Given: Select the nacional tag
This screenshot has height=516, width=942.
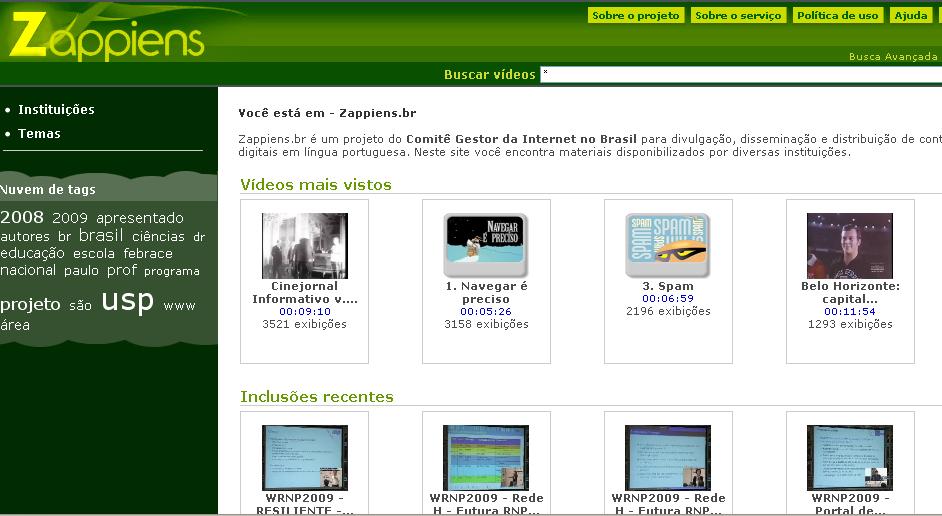Looking at the screenshot, I should 28,270.
